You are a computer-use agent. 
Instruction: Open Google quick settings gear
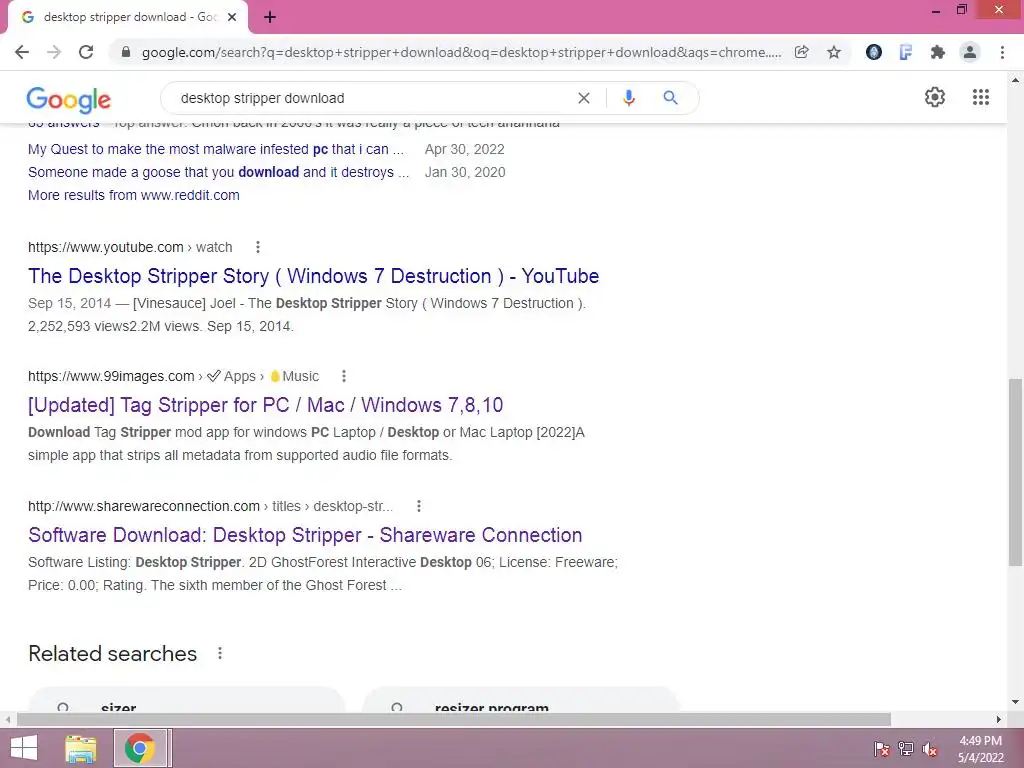[935, 97]
